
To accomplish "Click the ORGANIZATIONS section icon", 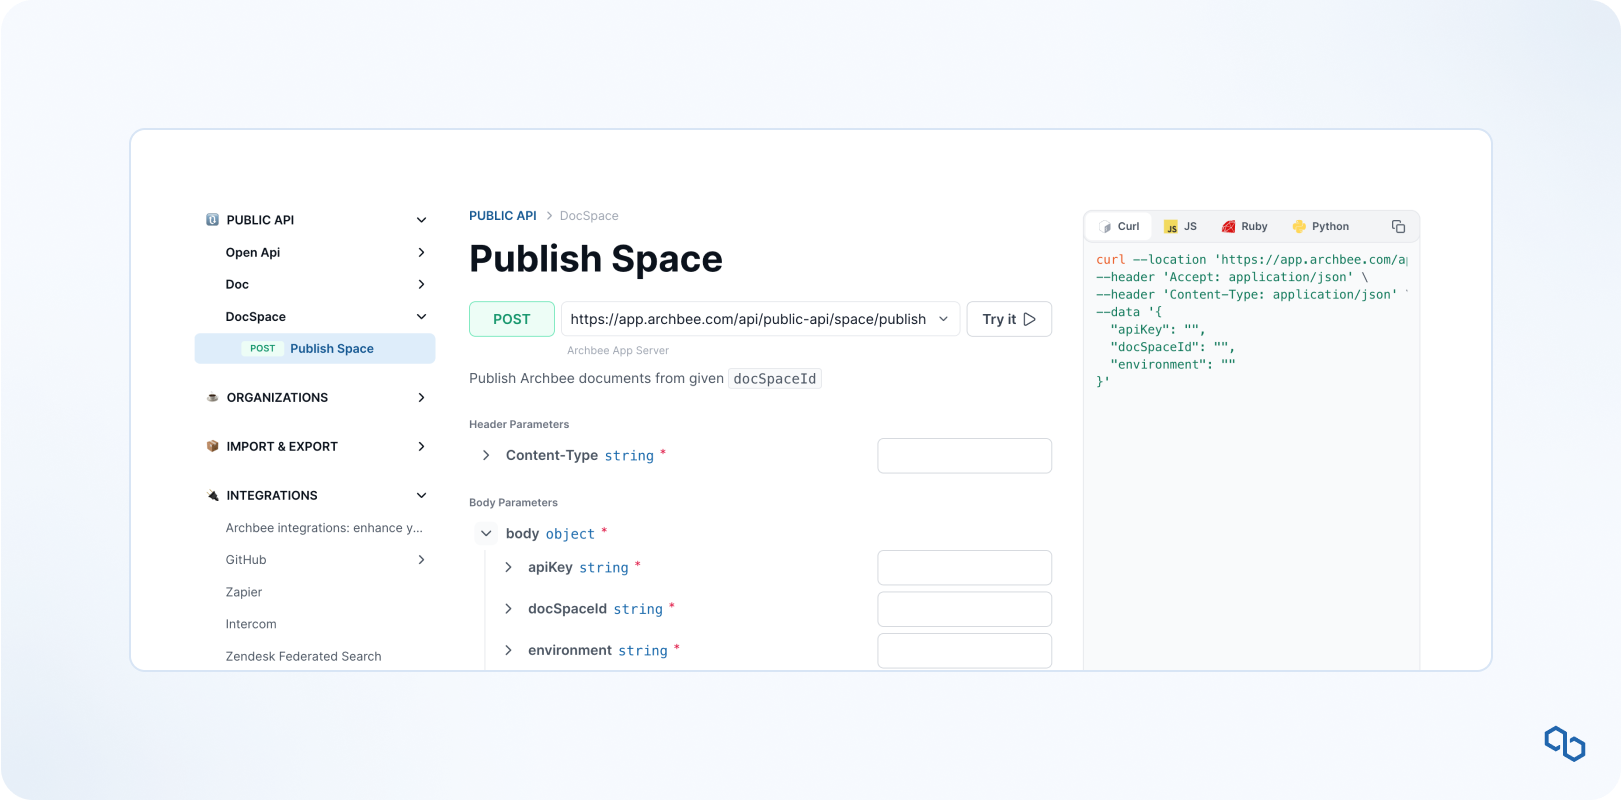I will pos(212,398).
